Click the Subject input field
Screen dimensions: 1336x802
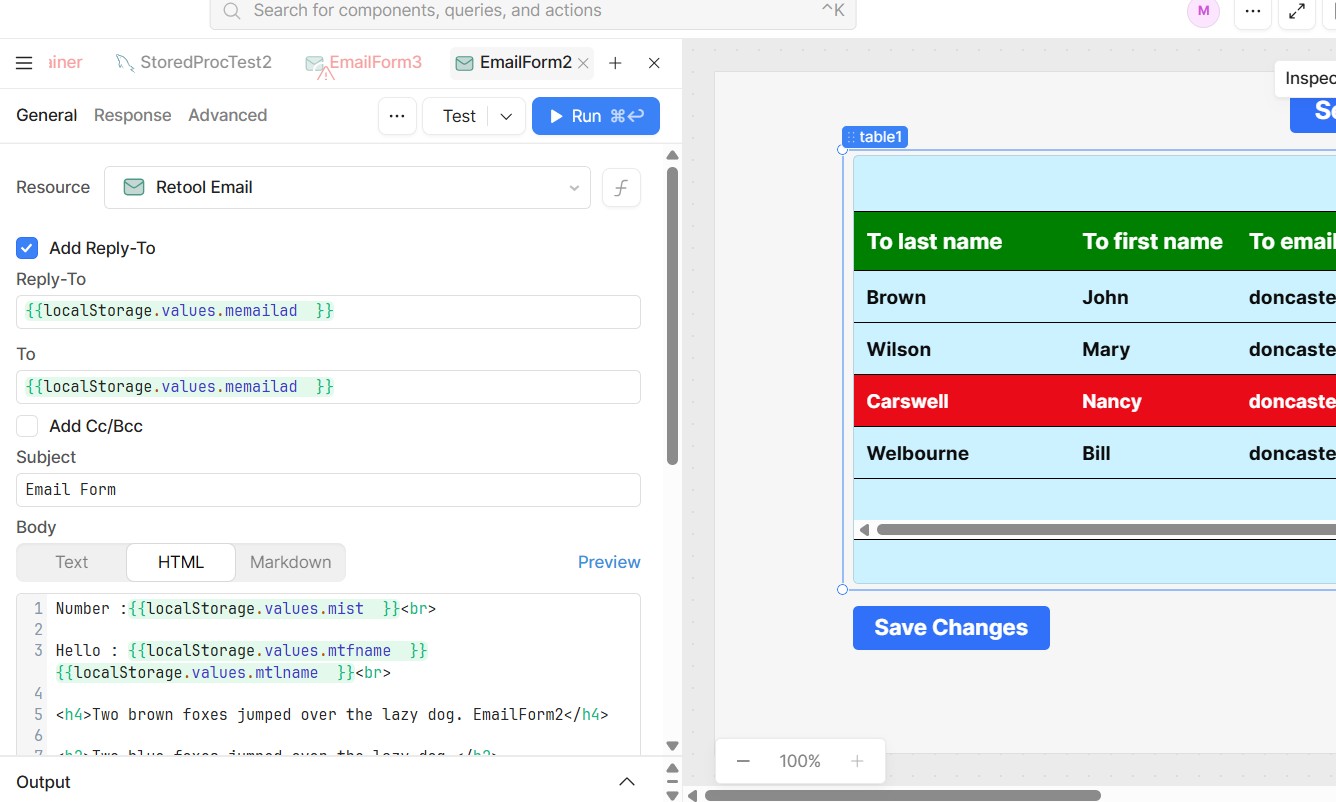point(328,490)
